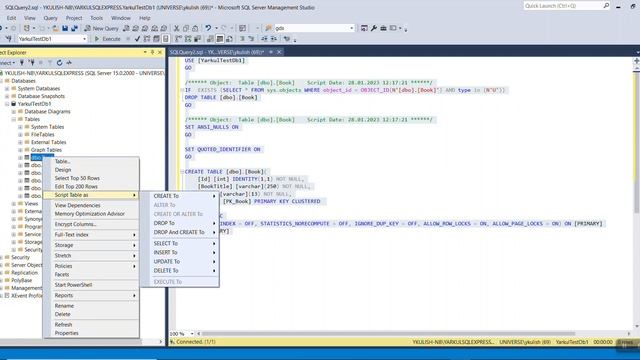Click the Activity Monitor icon in Object Explorer toolbar
Image resolution: width=640 pixels, height=360 pixels.
(69, 63)
